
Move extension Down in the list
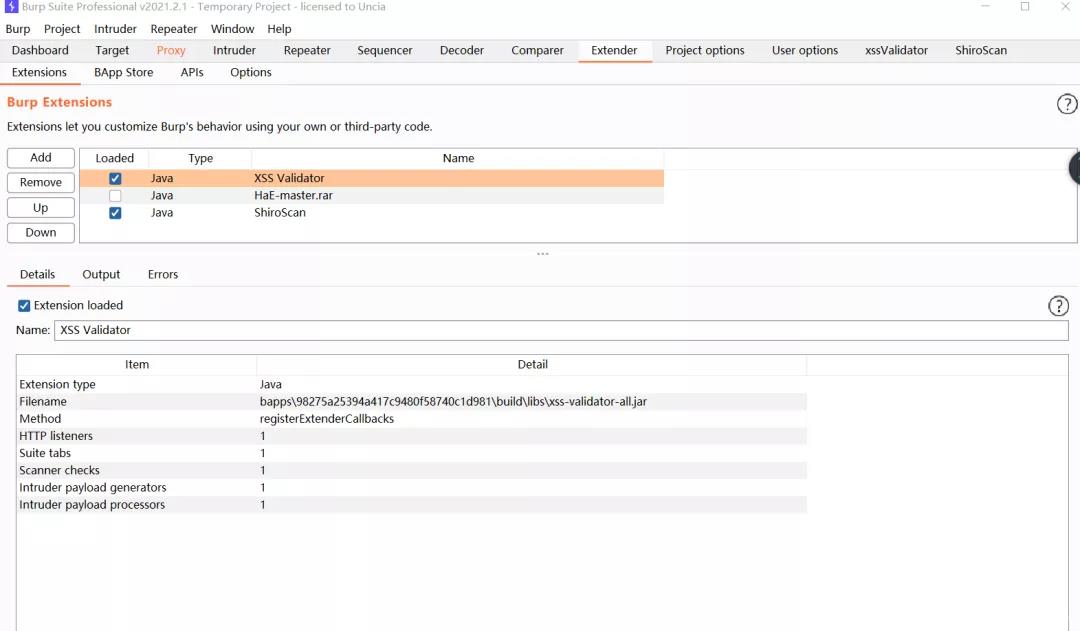point(41,233)
